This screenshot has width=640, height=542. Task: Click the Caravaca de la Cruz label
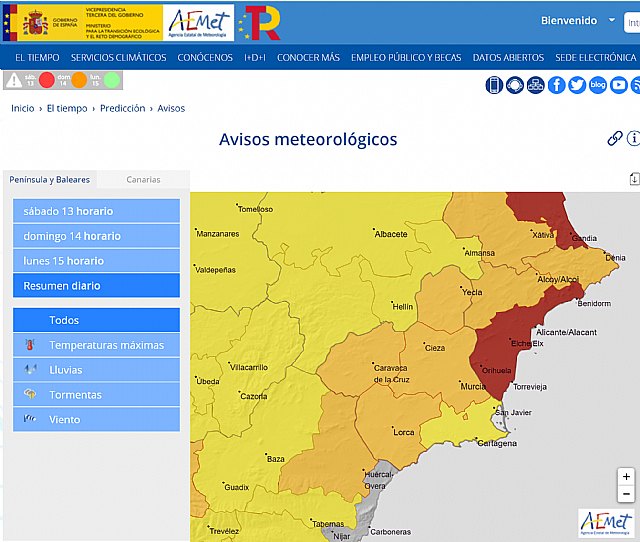click(391, 373)
